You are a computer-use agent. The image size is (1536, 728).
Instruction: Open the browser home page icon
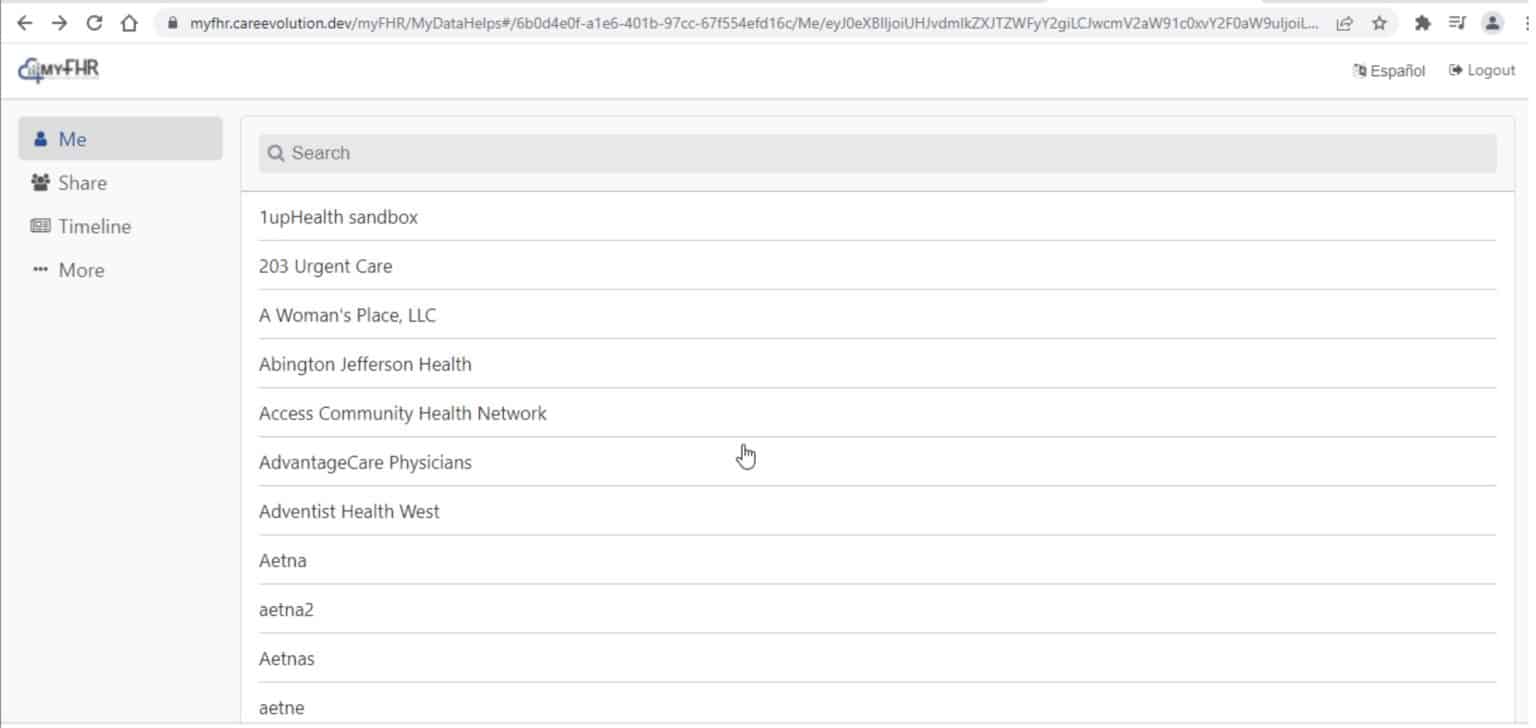[x=129, y=23]
